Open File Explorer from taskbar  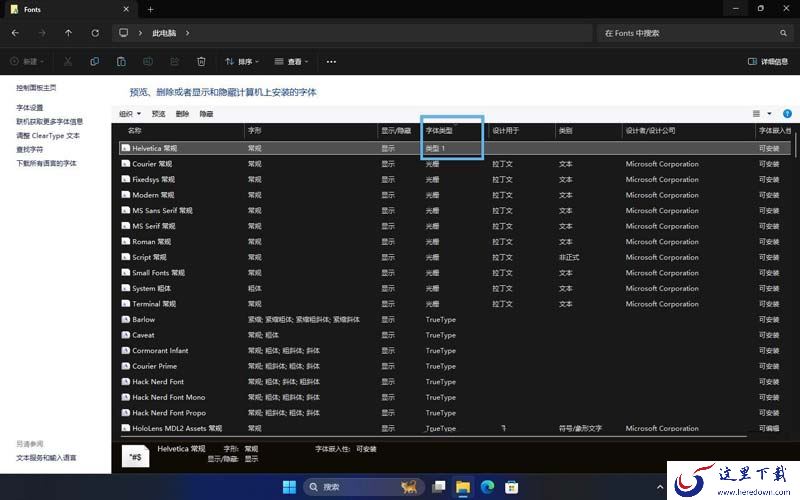click(463, 487)
